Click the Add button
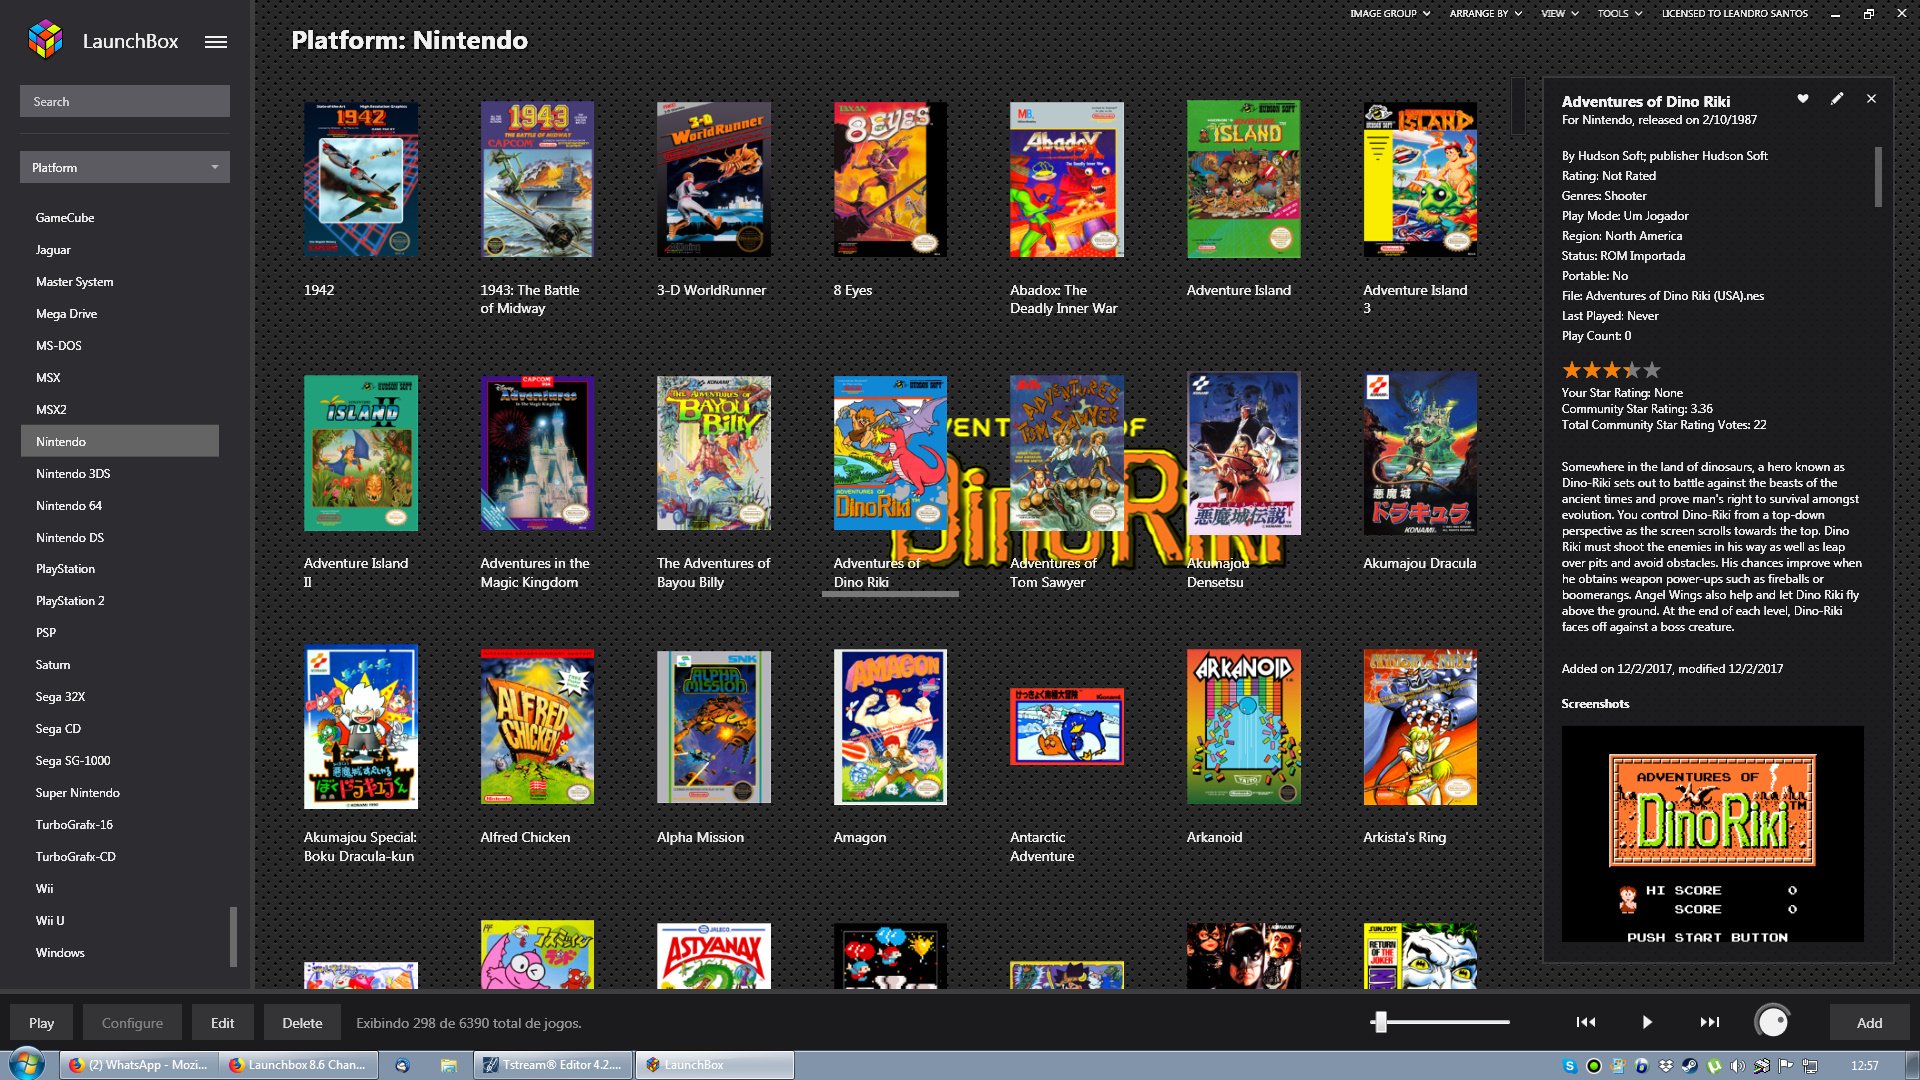The height and width of the screenshot is (1080, 1920). (1869, 1023)
